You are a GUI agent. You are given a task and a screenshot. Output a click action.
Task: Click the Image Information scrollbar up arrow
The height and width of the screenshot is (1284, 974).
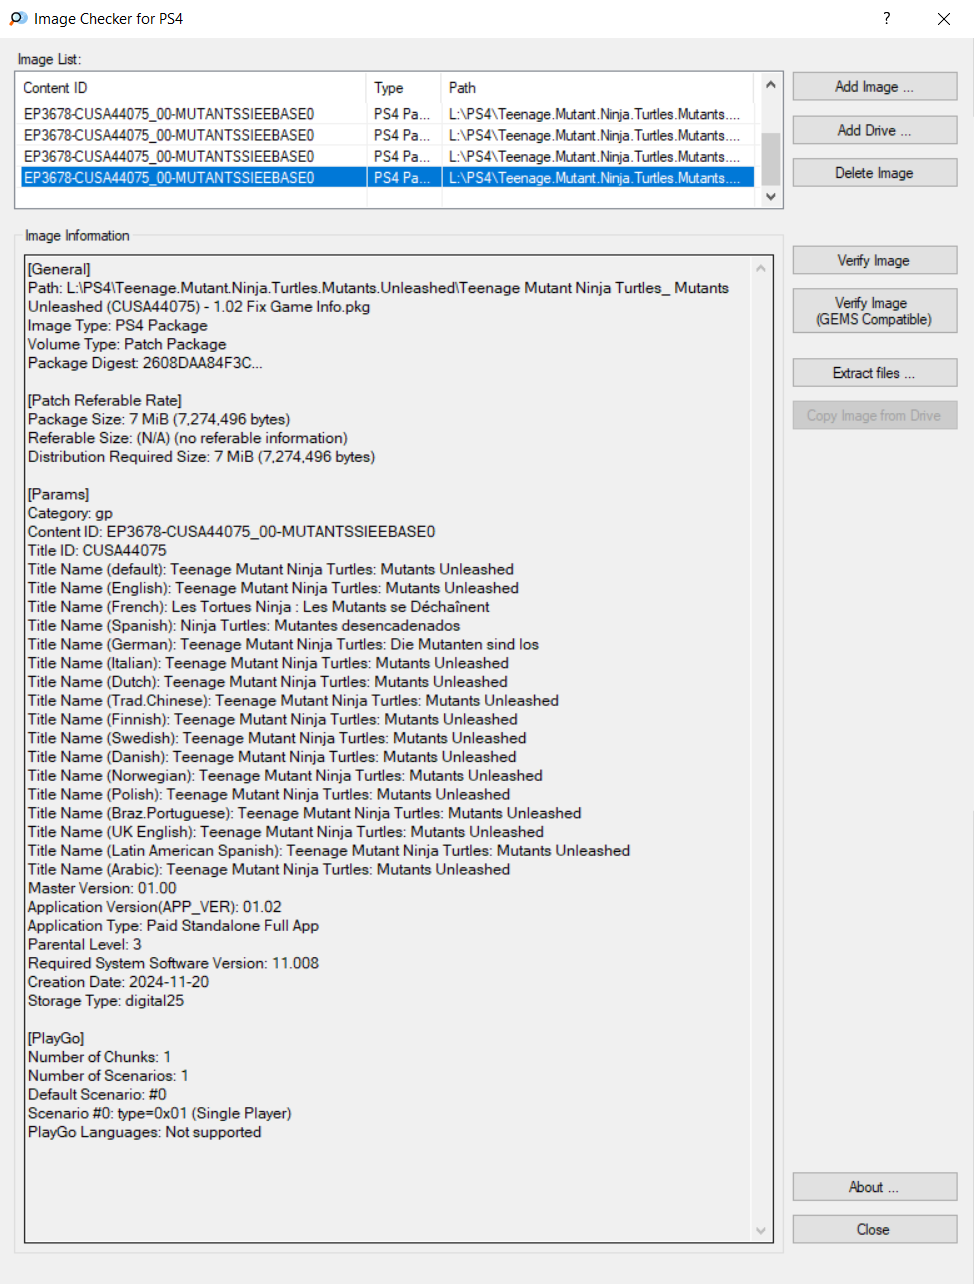(x=761, y=268)
